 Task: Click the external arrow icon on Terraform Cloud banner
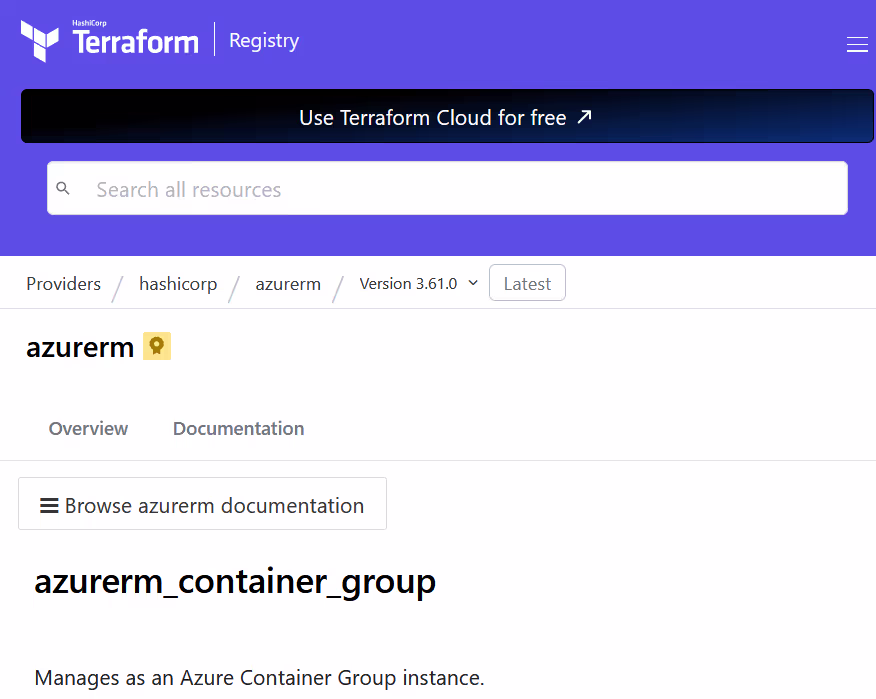tap(584, 117)
